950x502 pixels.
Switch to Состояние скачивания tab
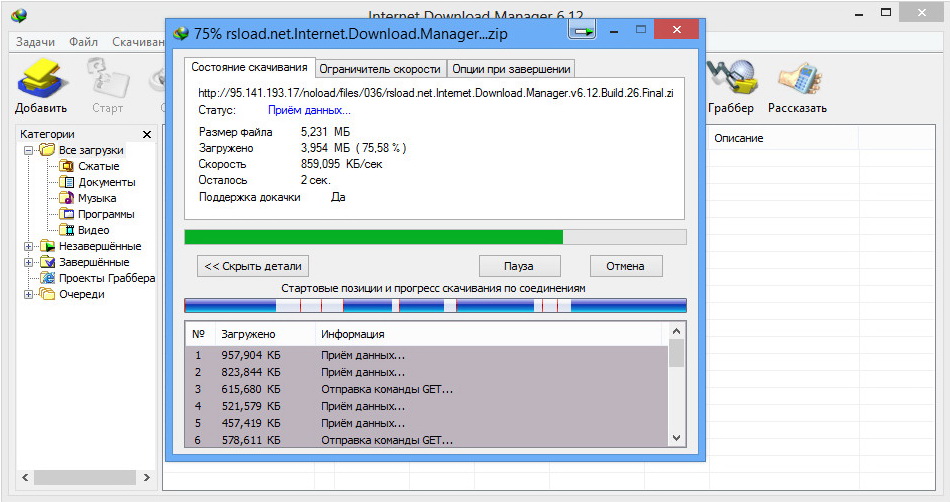[250, 67]
